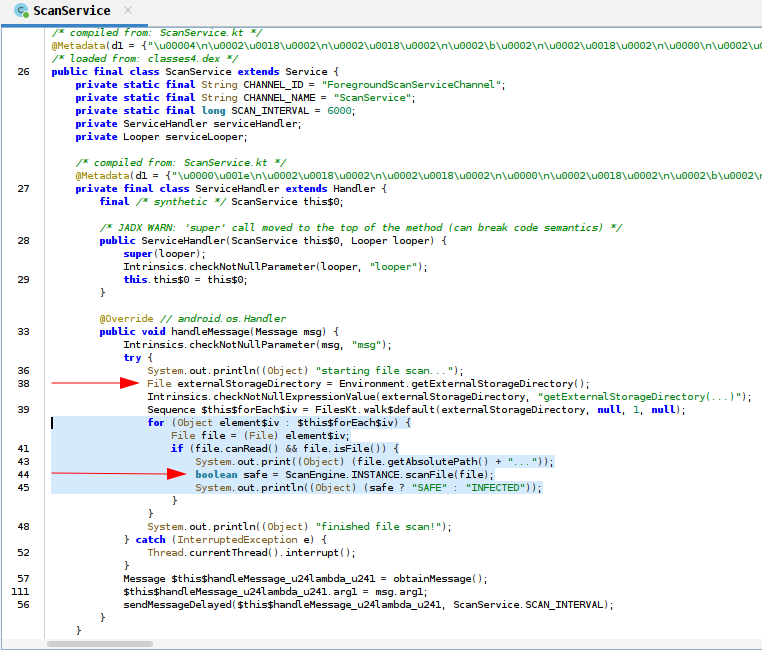Image resolution: width=762 pixels, height=650 pixels.
Task: Click line number 33 in the gutter
Action: pyautogui.click(x=23, y=332)
